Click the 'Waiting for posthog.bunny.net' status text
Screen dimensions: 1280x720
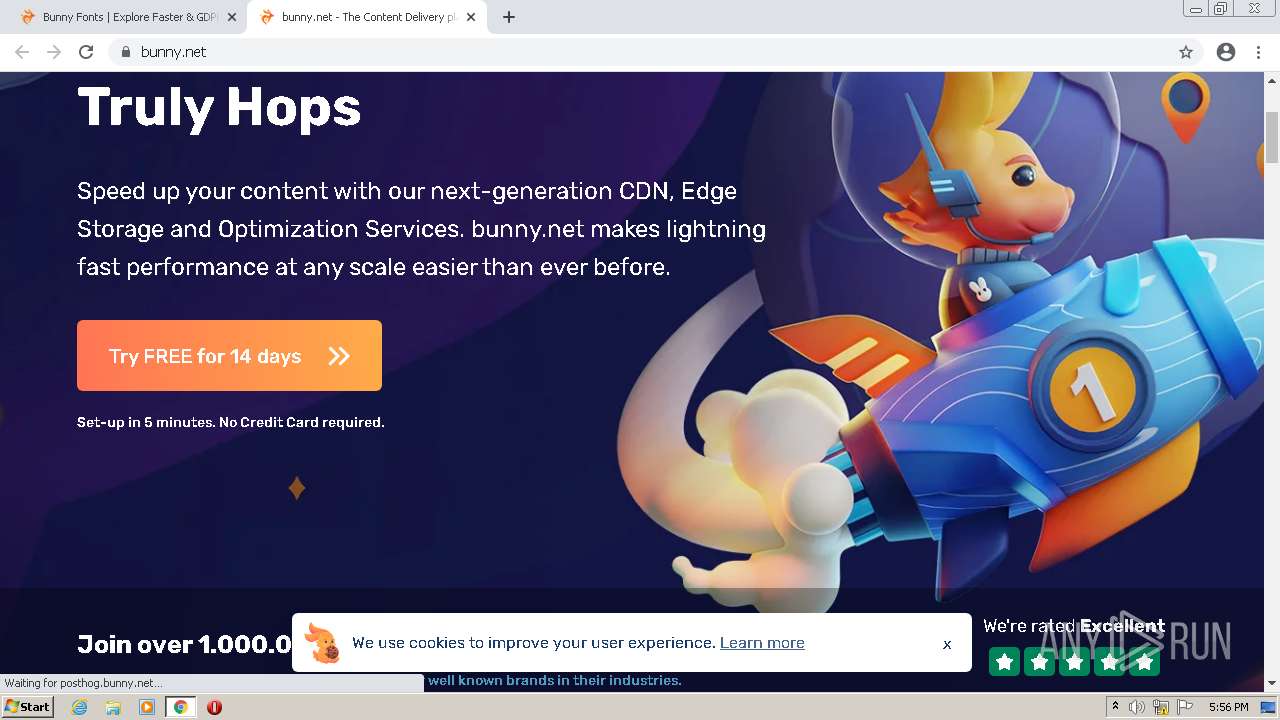83,683
